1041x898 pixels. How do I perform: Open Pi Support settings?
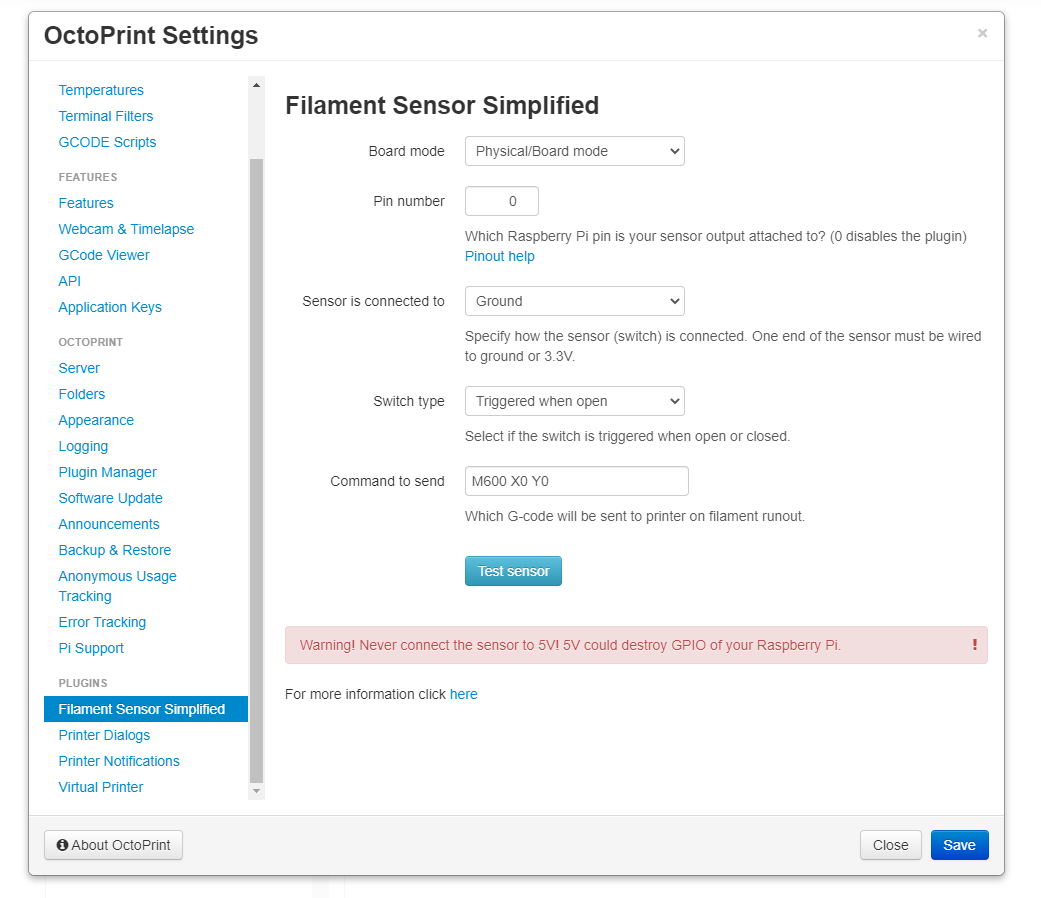pyautogui.click(x=91, y=648)
